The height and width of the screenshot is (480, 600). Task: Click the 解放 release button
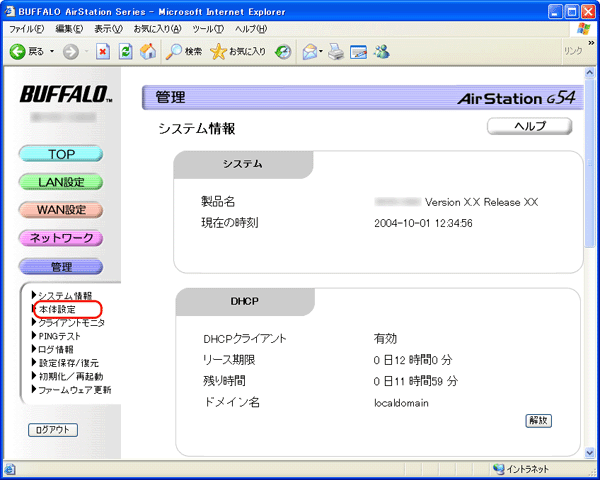(x=538, y=421)
